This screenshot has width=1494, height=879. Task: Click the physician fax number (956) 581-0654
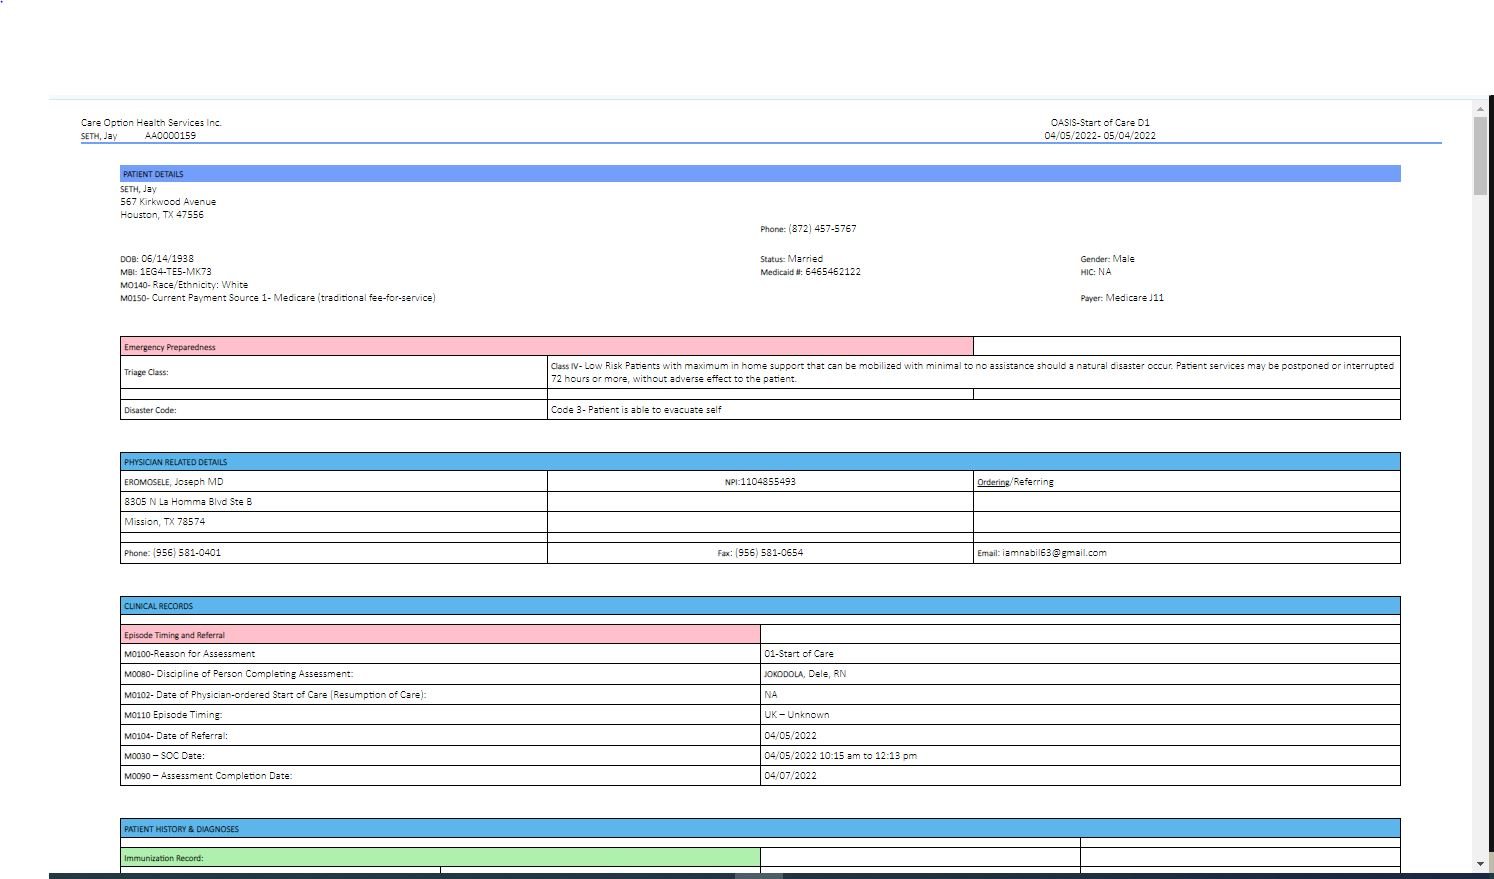(x=768, y=553)
